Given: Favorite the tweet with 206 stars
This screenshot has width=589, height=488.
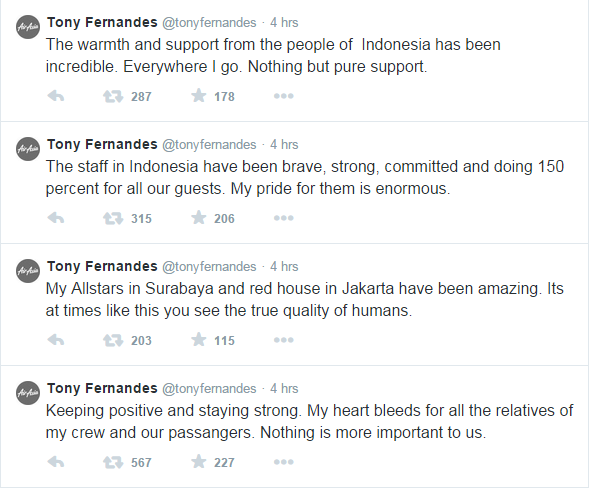Looking at the screenshot, I should coord(198,218).
